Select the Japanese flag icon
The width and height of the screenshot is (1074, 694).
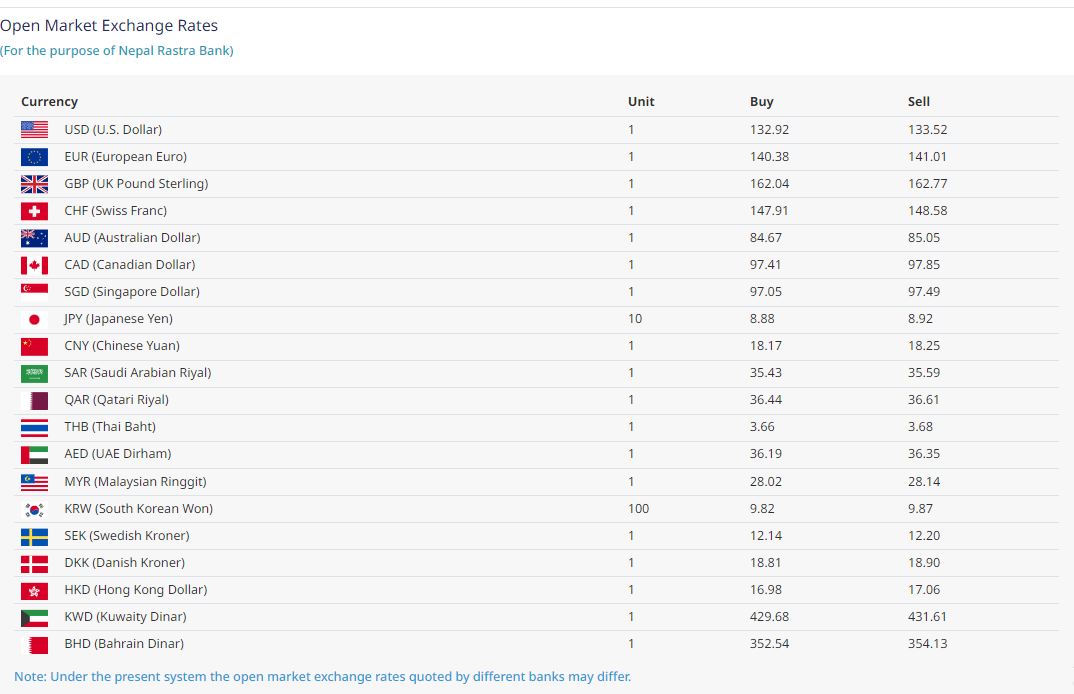[x=34, y=319]
